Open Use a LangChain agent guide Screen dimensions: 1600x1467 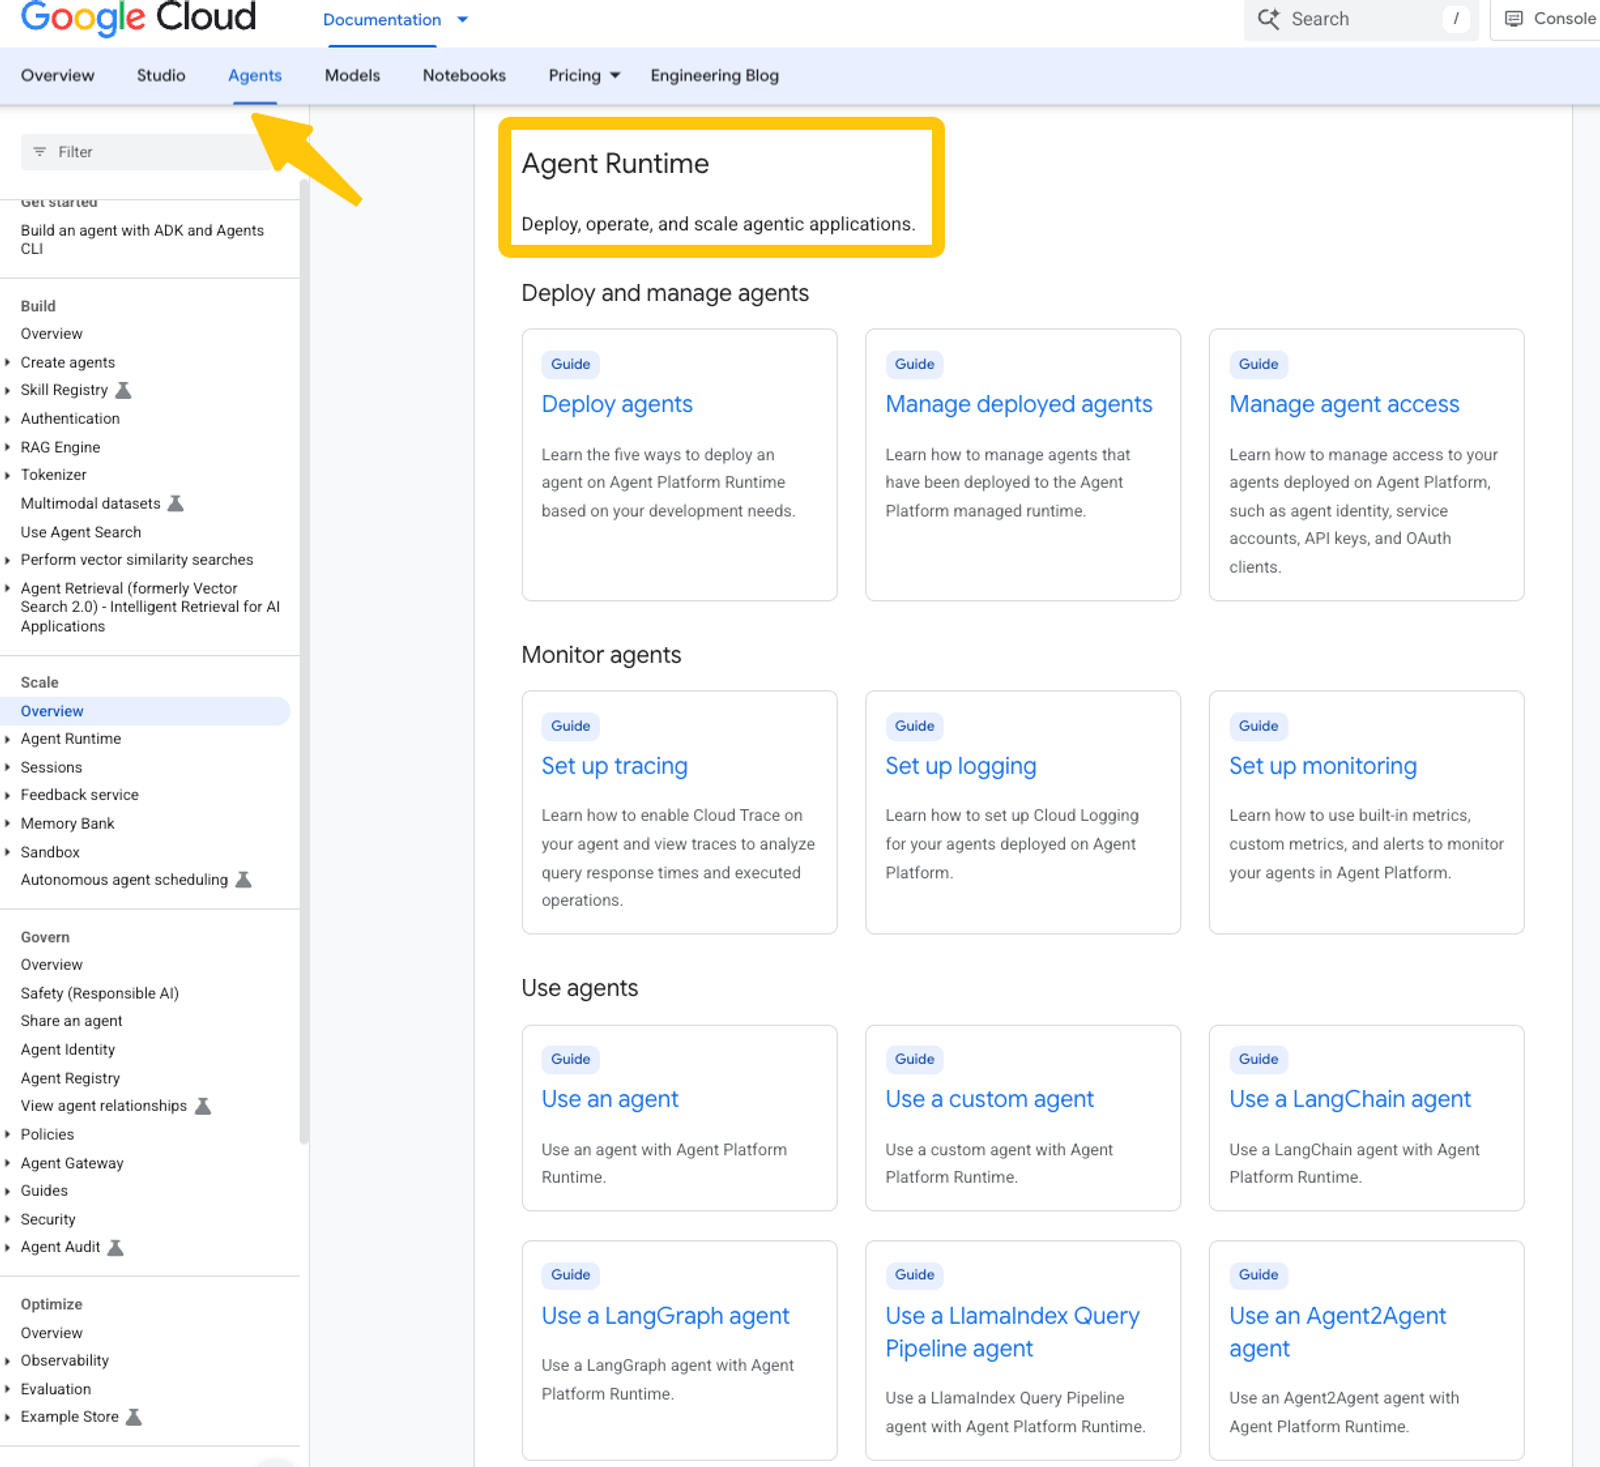(x=1350, y=1099)
